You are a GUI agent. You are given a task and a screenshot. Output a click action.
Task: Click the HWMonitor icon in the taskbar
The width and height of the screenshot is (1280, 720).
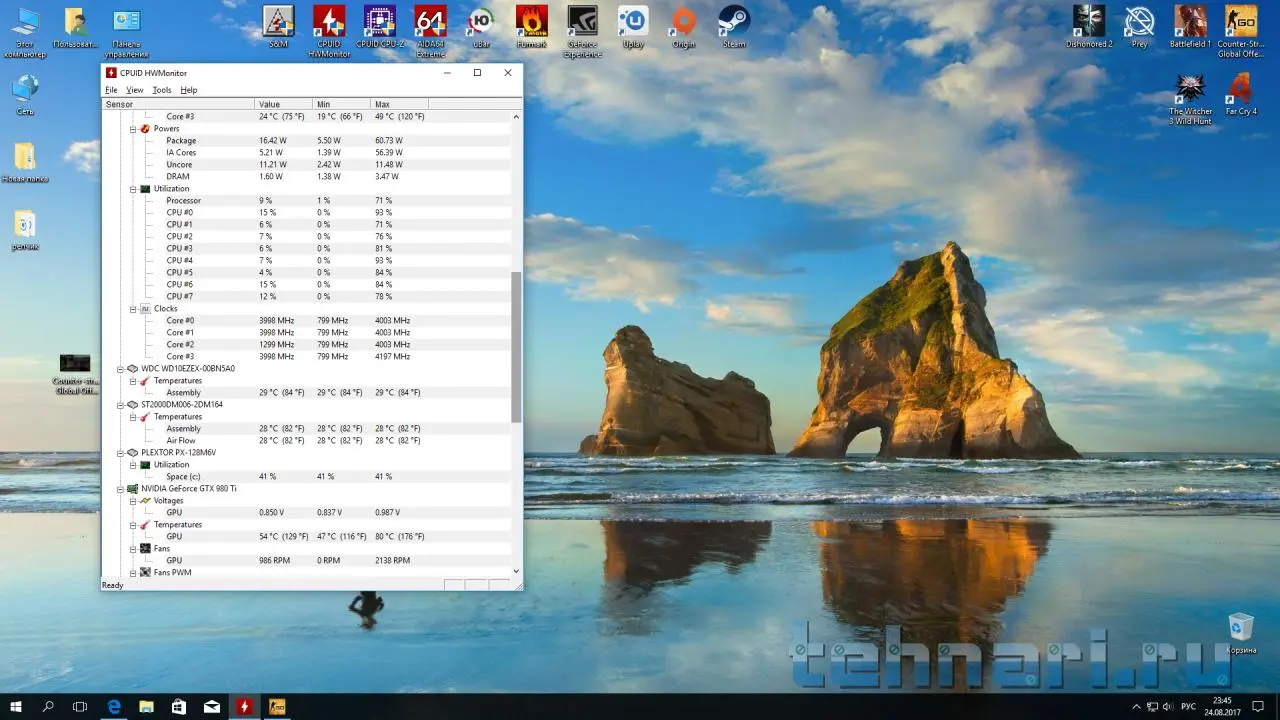[x=244, y=706]
